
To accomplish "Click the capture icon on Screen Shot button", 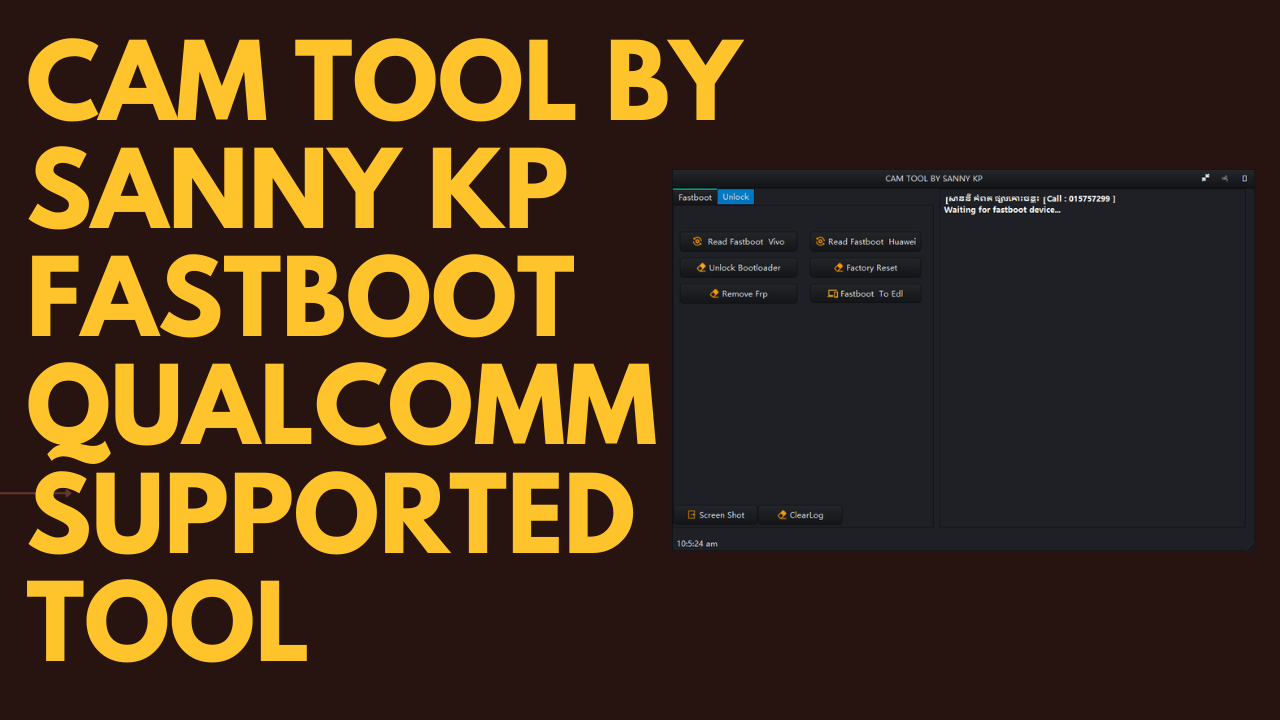I will pyautogui.click(x=692, y=515).
